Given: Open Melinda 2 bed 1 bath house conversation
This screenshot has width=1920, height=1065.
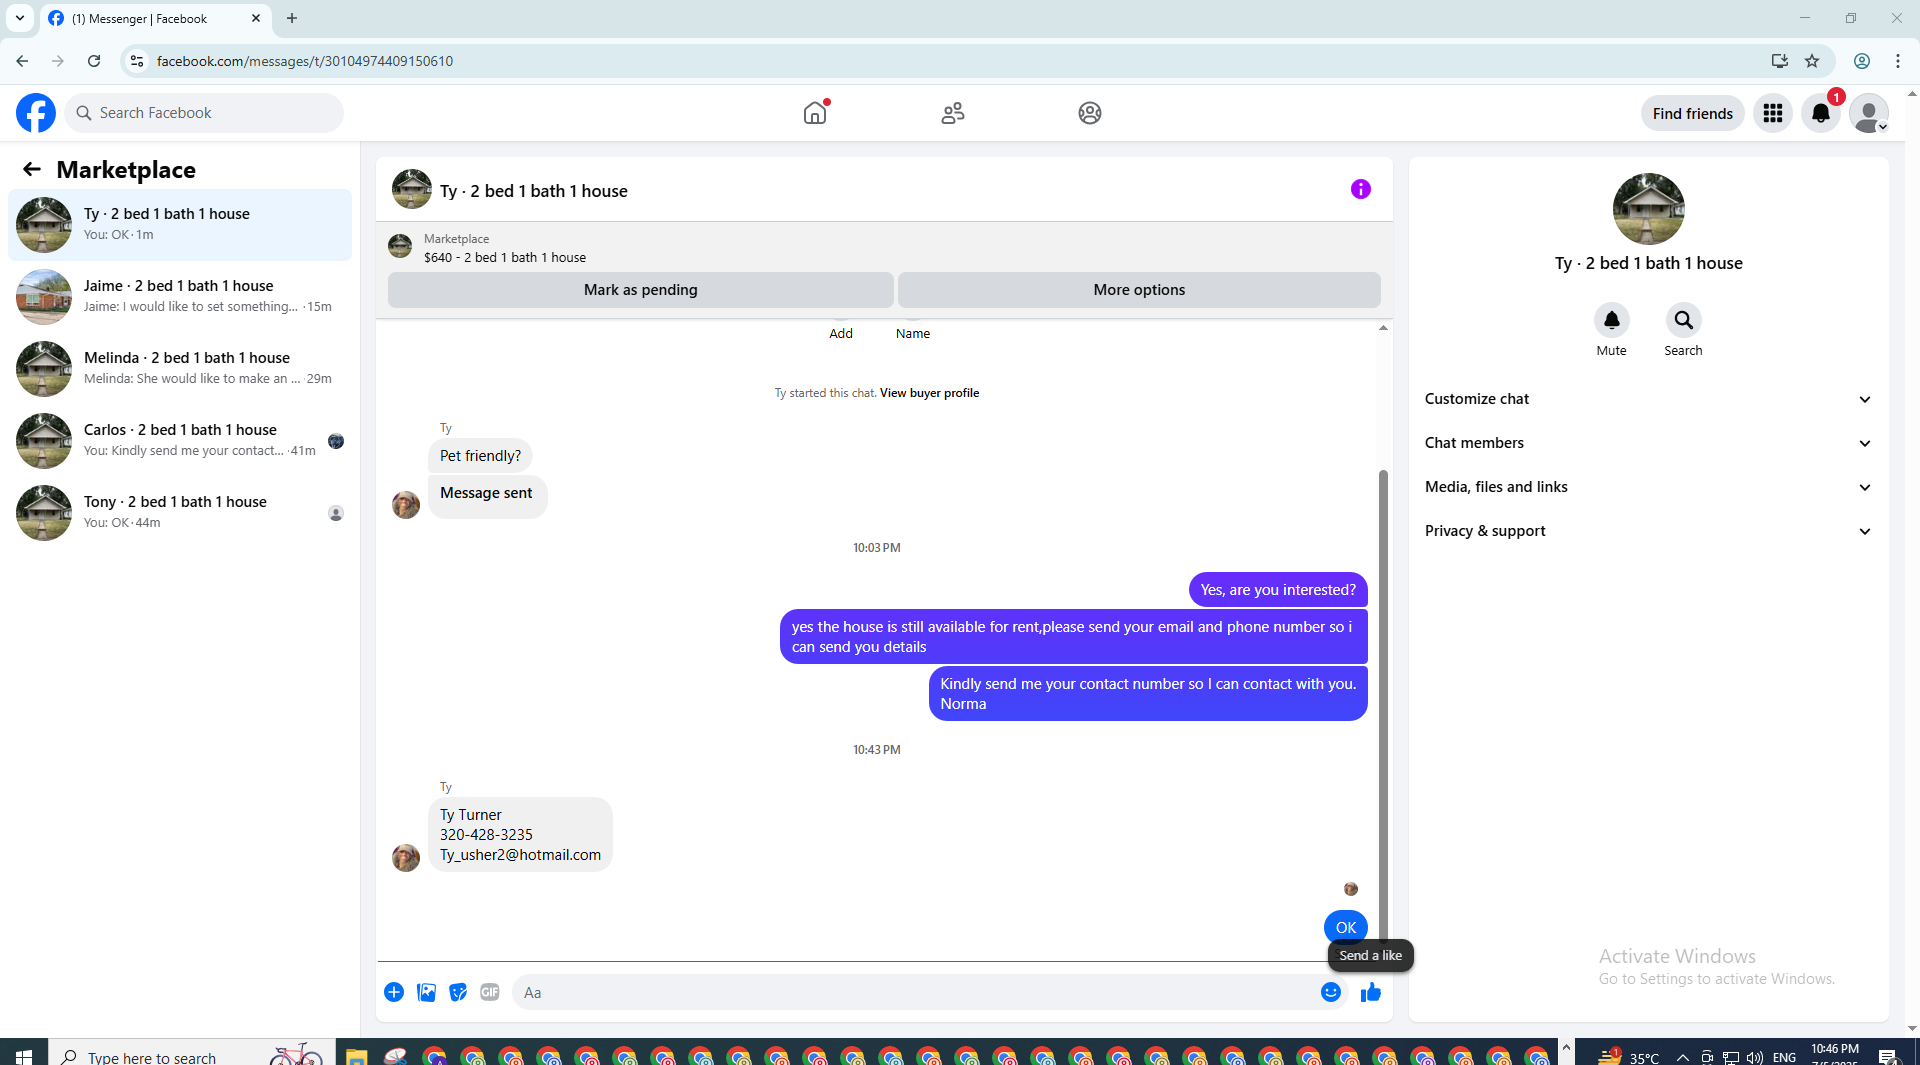Looking at the screenshot, I should pos(180,369).
